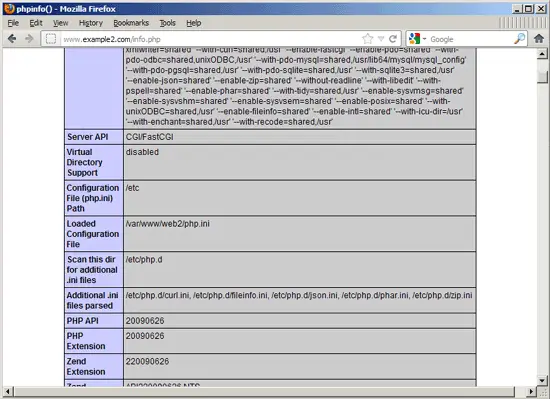Open the Help menu
Screen dimensions: 550x399
click(x=193, y=23)
